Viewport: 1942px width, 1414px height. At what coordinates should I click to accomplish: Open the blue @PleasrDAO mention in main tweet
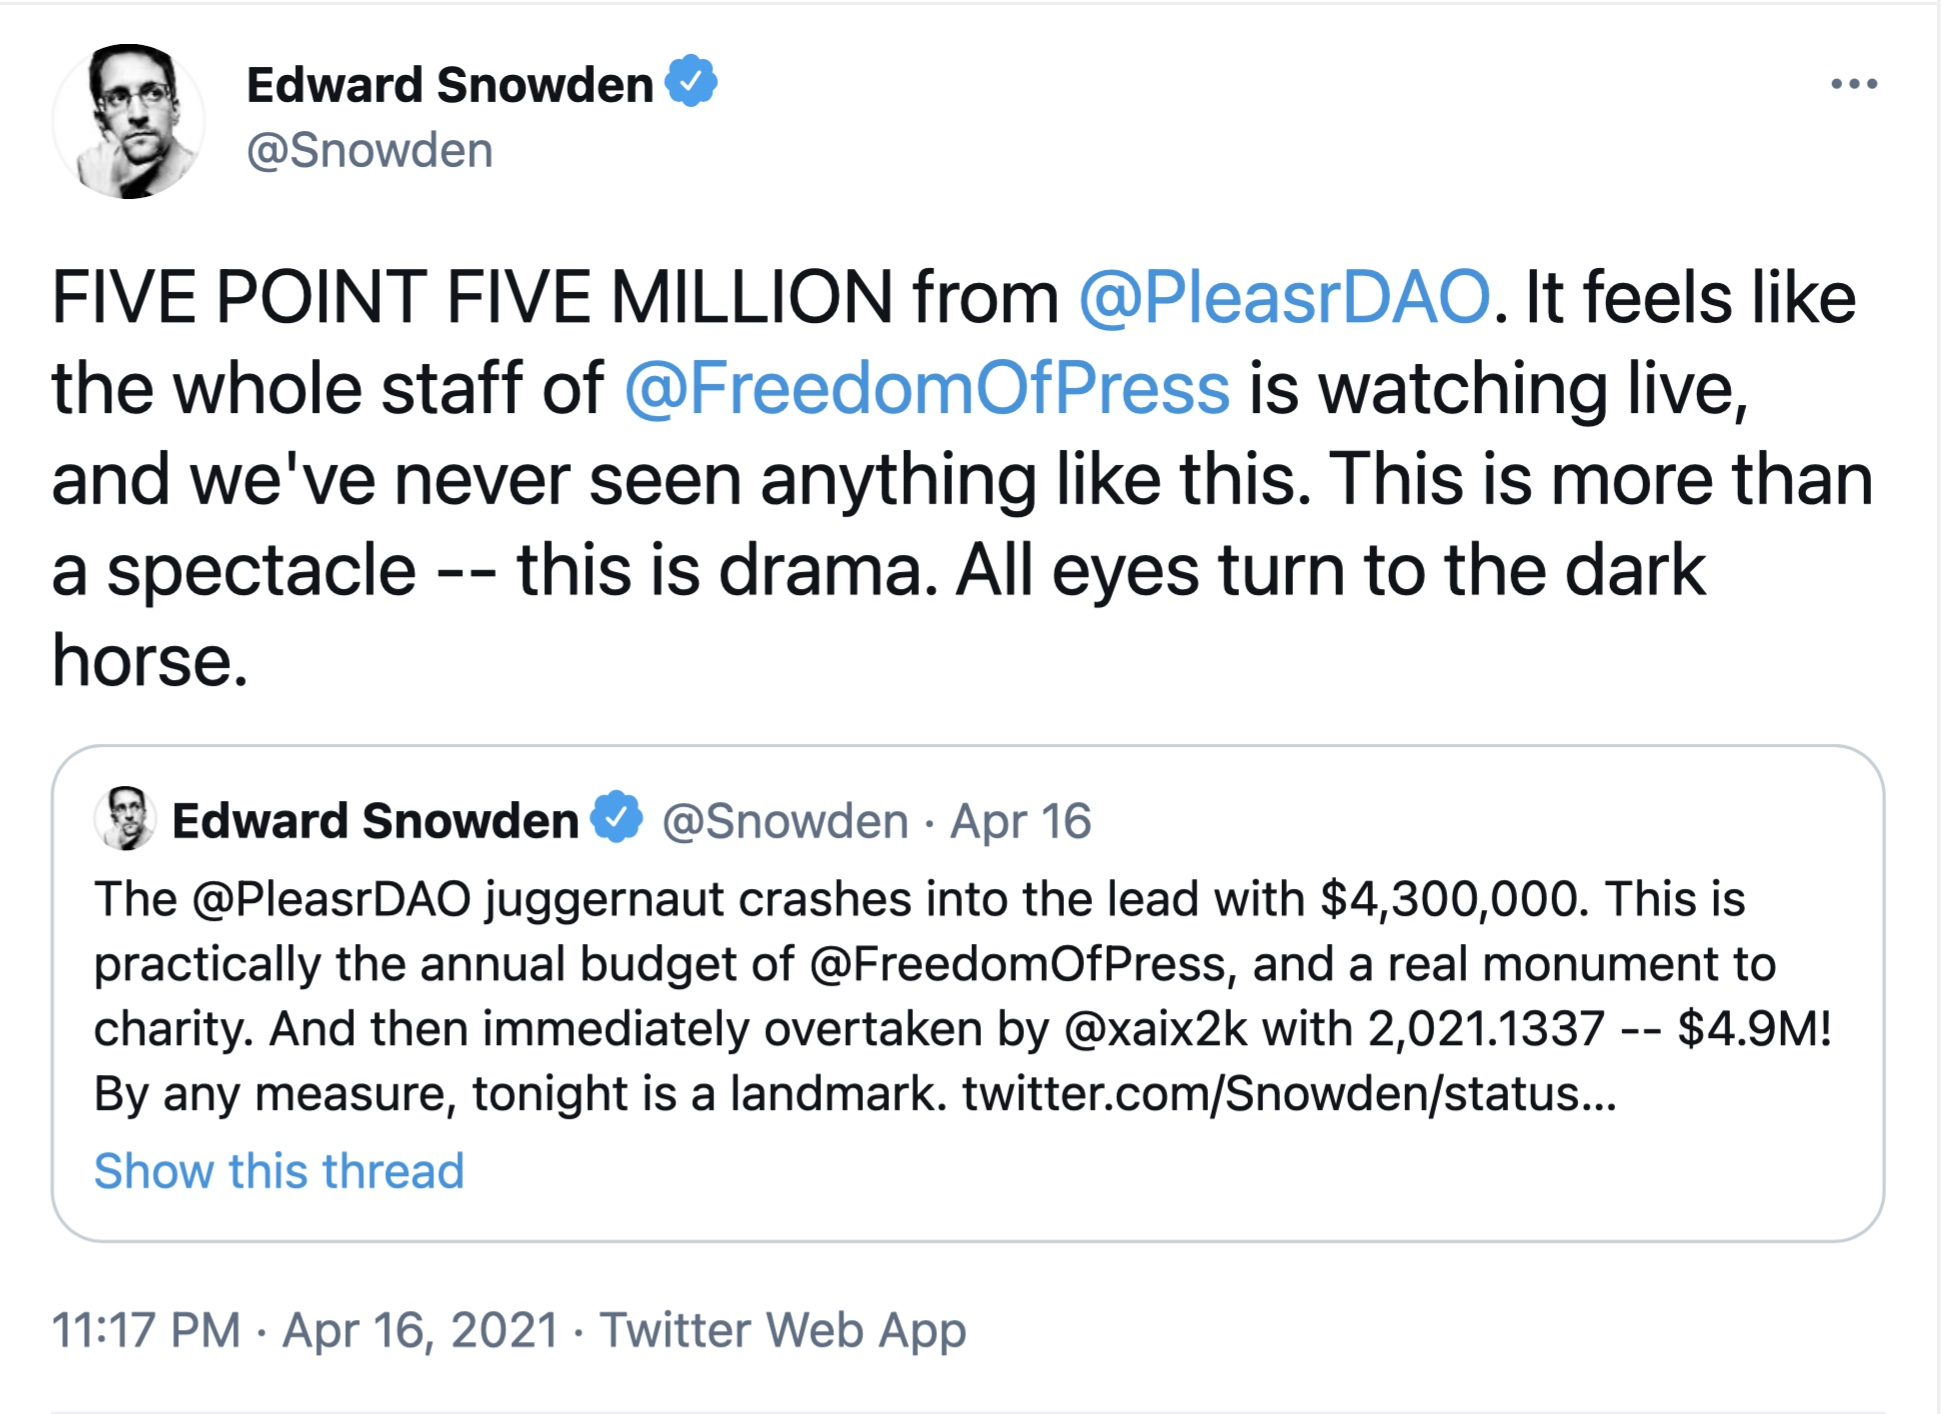(x=1284, y=298)
